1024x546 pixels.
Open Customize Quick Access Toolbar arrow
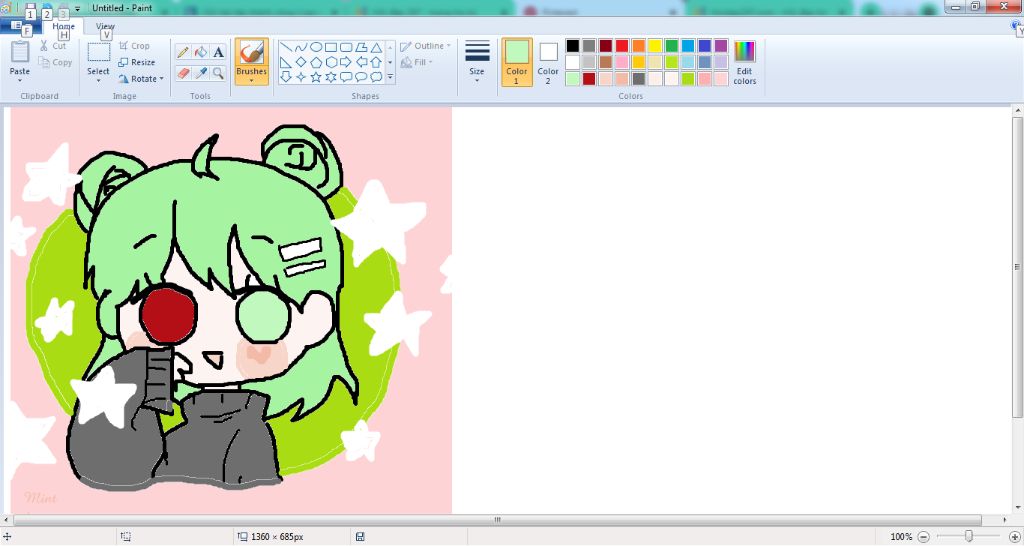78,8
